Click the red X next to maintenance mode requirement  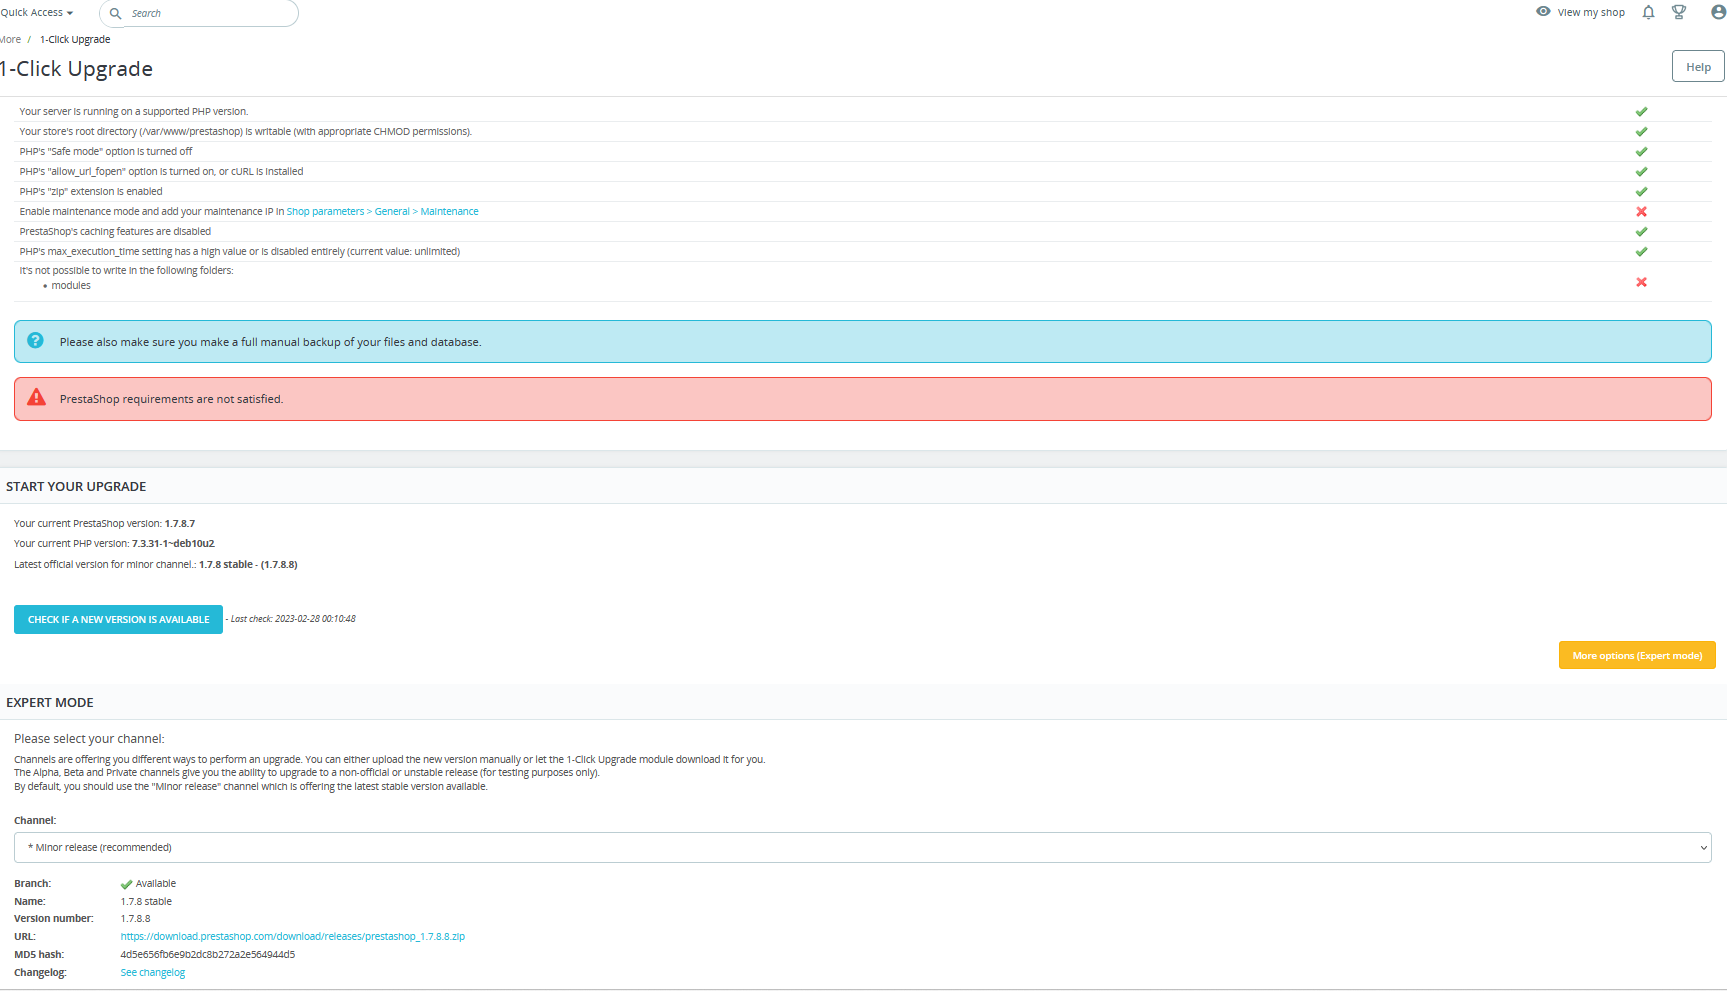click(1641, 211)
